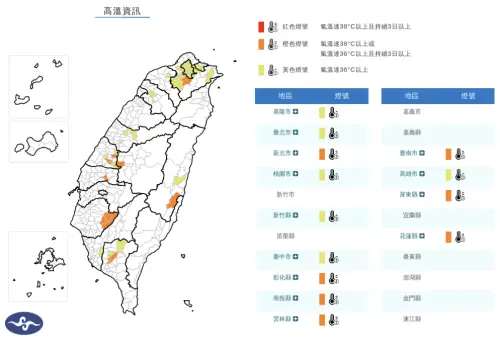Click the orange district in New Taipei on map

[186, 82]
